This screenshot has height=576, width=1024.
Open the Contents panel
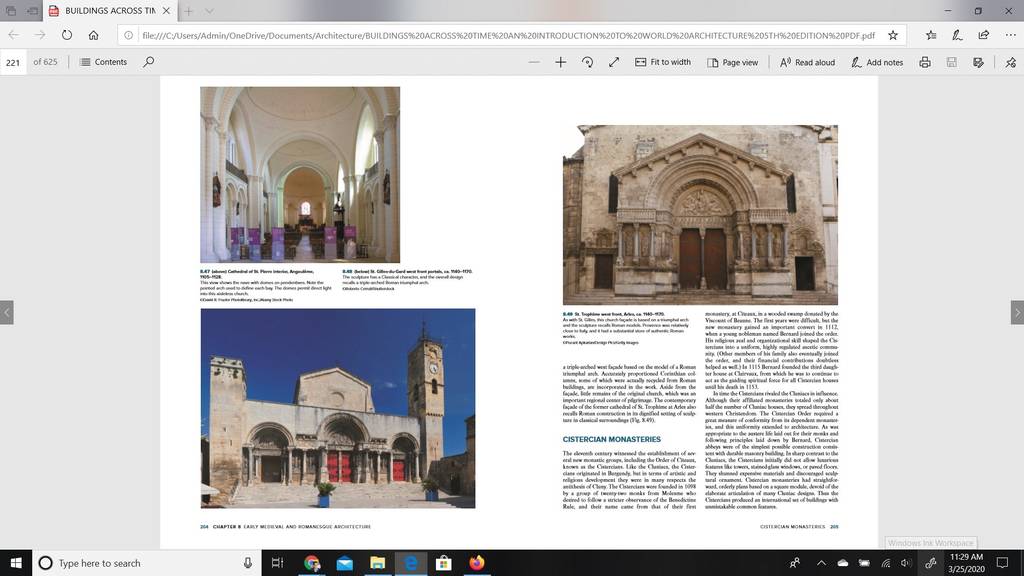103,62
